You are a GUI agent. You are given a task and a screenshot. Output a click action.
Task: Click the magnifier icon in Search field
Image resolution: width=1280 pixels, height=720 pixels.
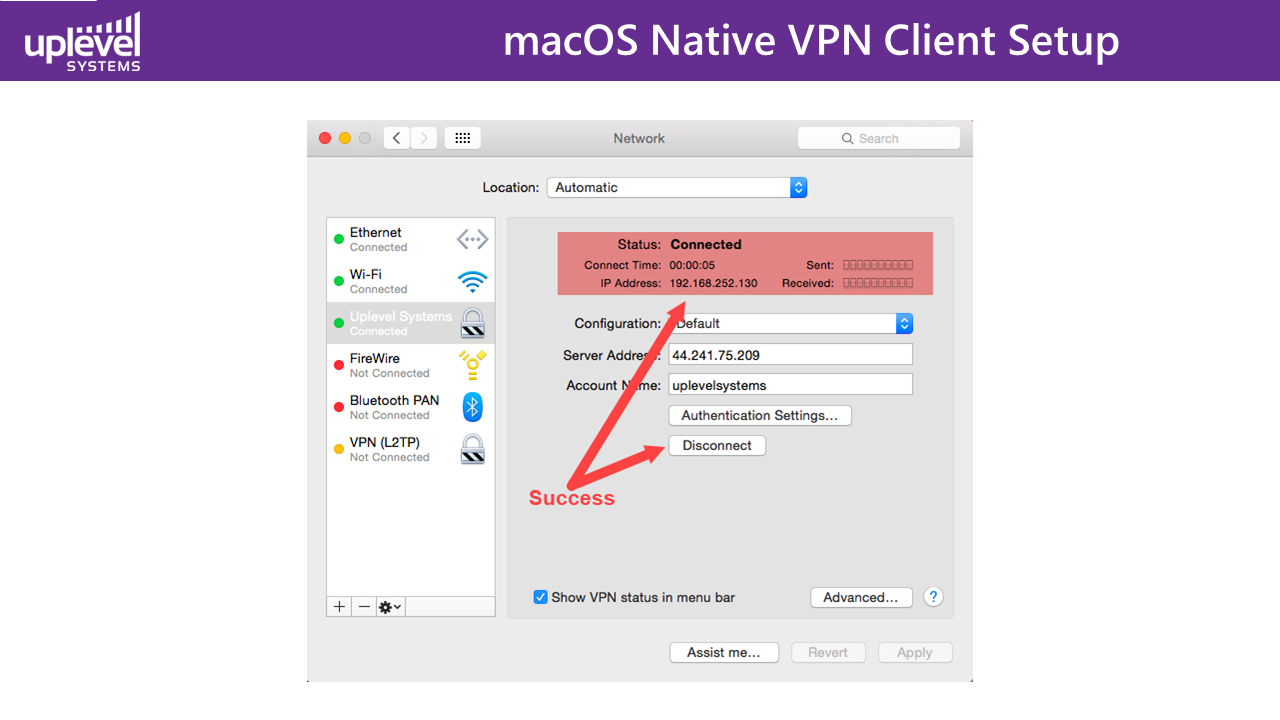coord(848,139)
